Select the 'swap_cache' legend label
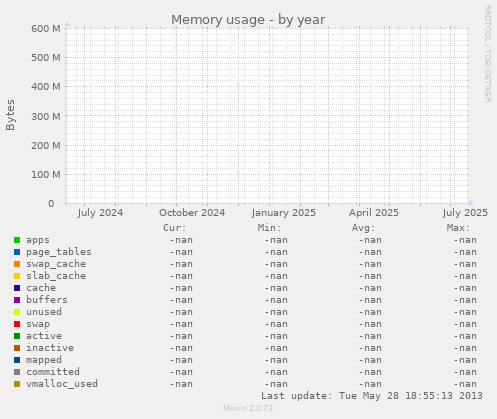The width and height of the screenshot is (497, 419). coord(56,264)
